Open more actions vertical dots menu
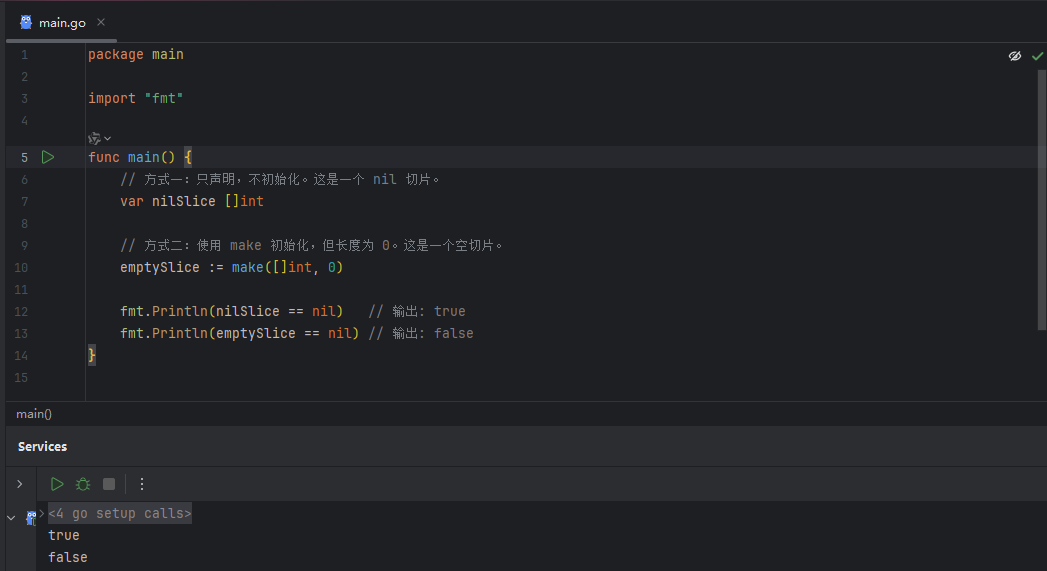The image size is (1047, 571). [x=142, y=484]
